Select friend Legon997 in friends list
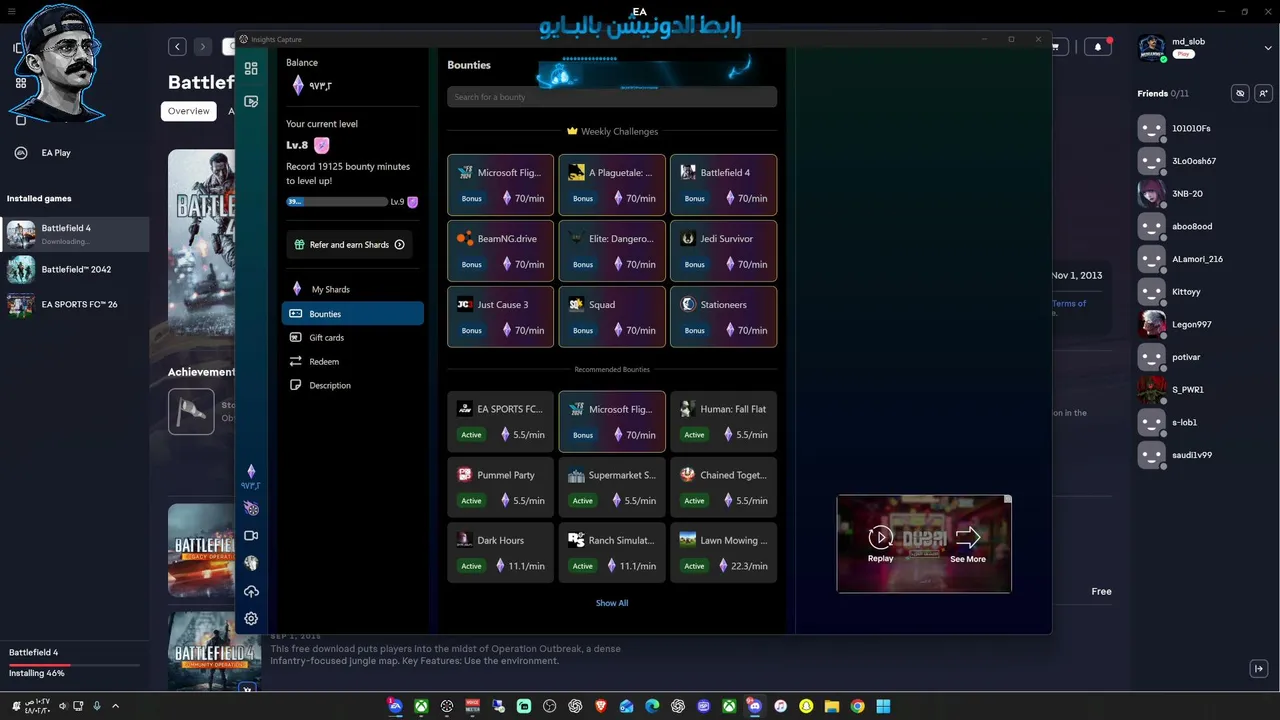The image size is (1280, 720). (1204, 325)
